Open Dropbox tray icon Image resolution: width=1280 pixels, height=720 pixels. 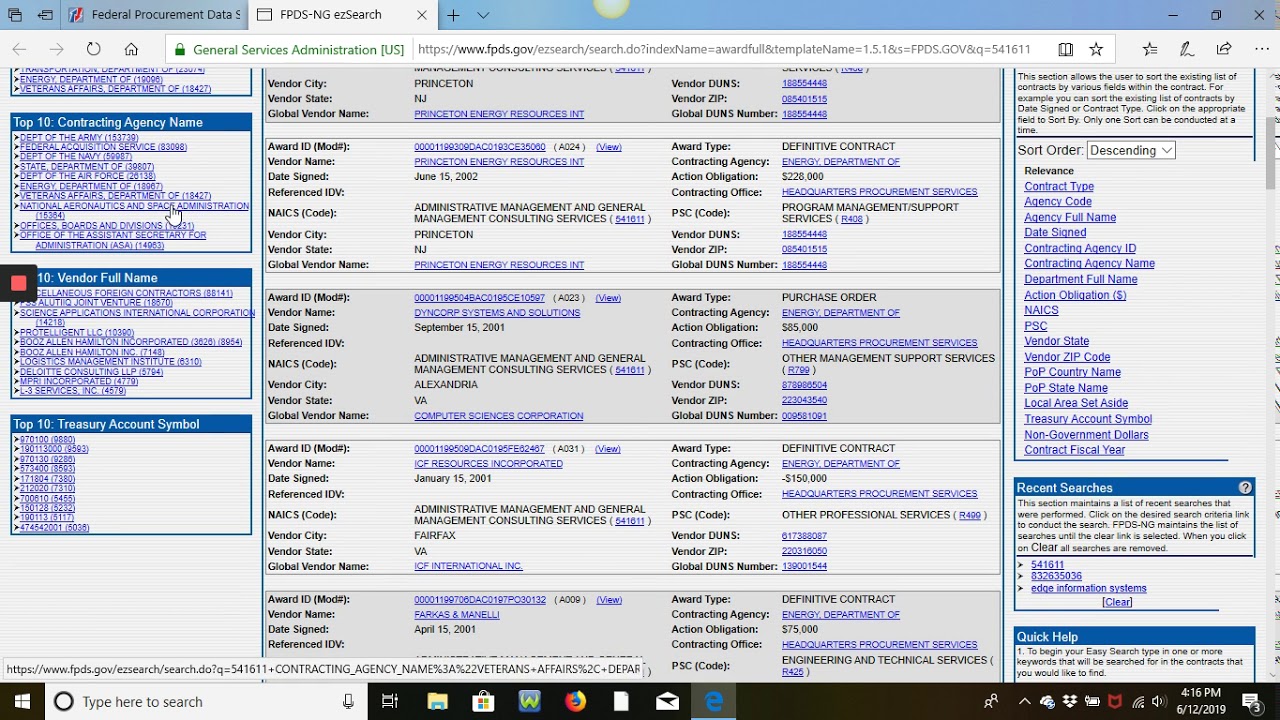(1070, 702)
